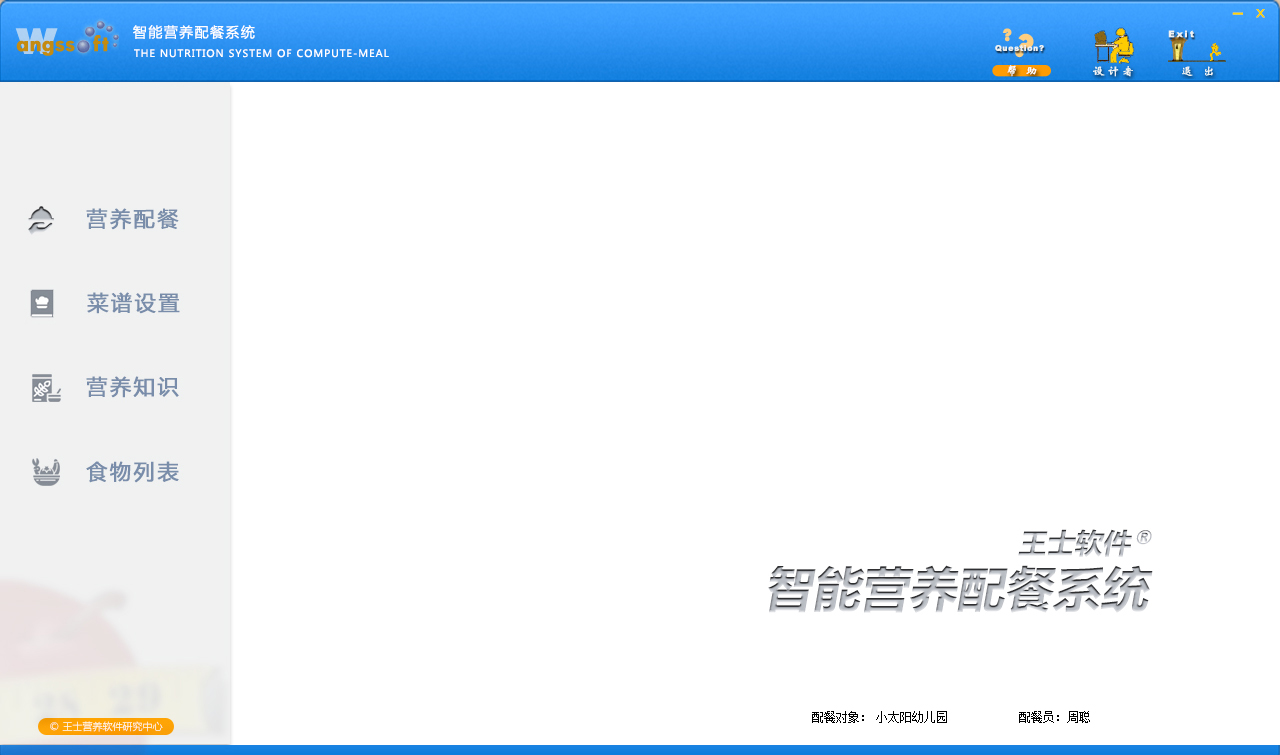The image size is (1280, 755).
Task: Open the 营养配餐 menu entry text
Action: pyautogui.click(x=132, y=219)
